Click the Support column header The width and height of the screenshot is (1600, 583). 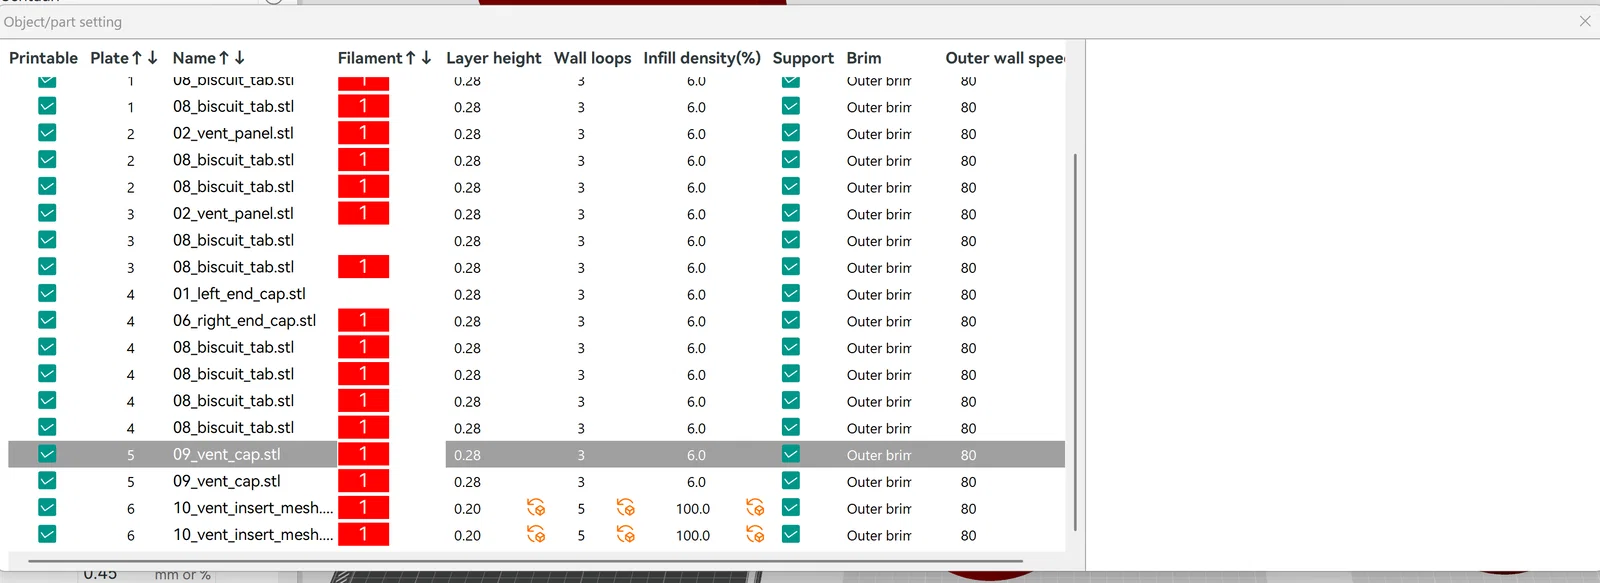[x=803, y=58]
